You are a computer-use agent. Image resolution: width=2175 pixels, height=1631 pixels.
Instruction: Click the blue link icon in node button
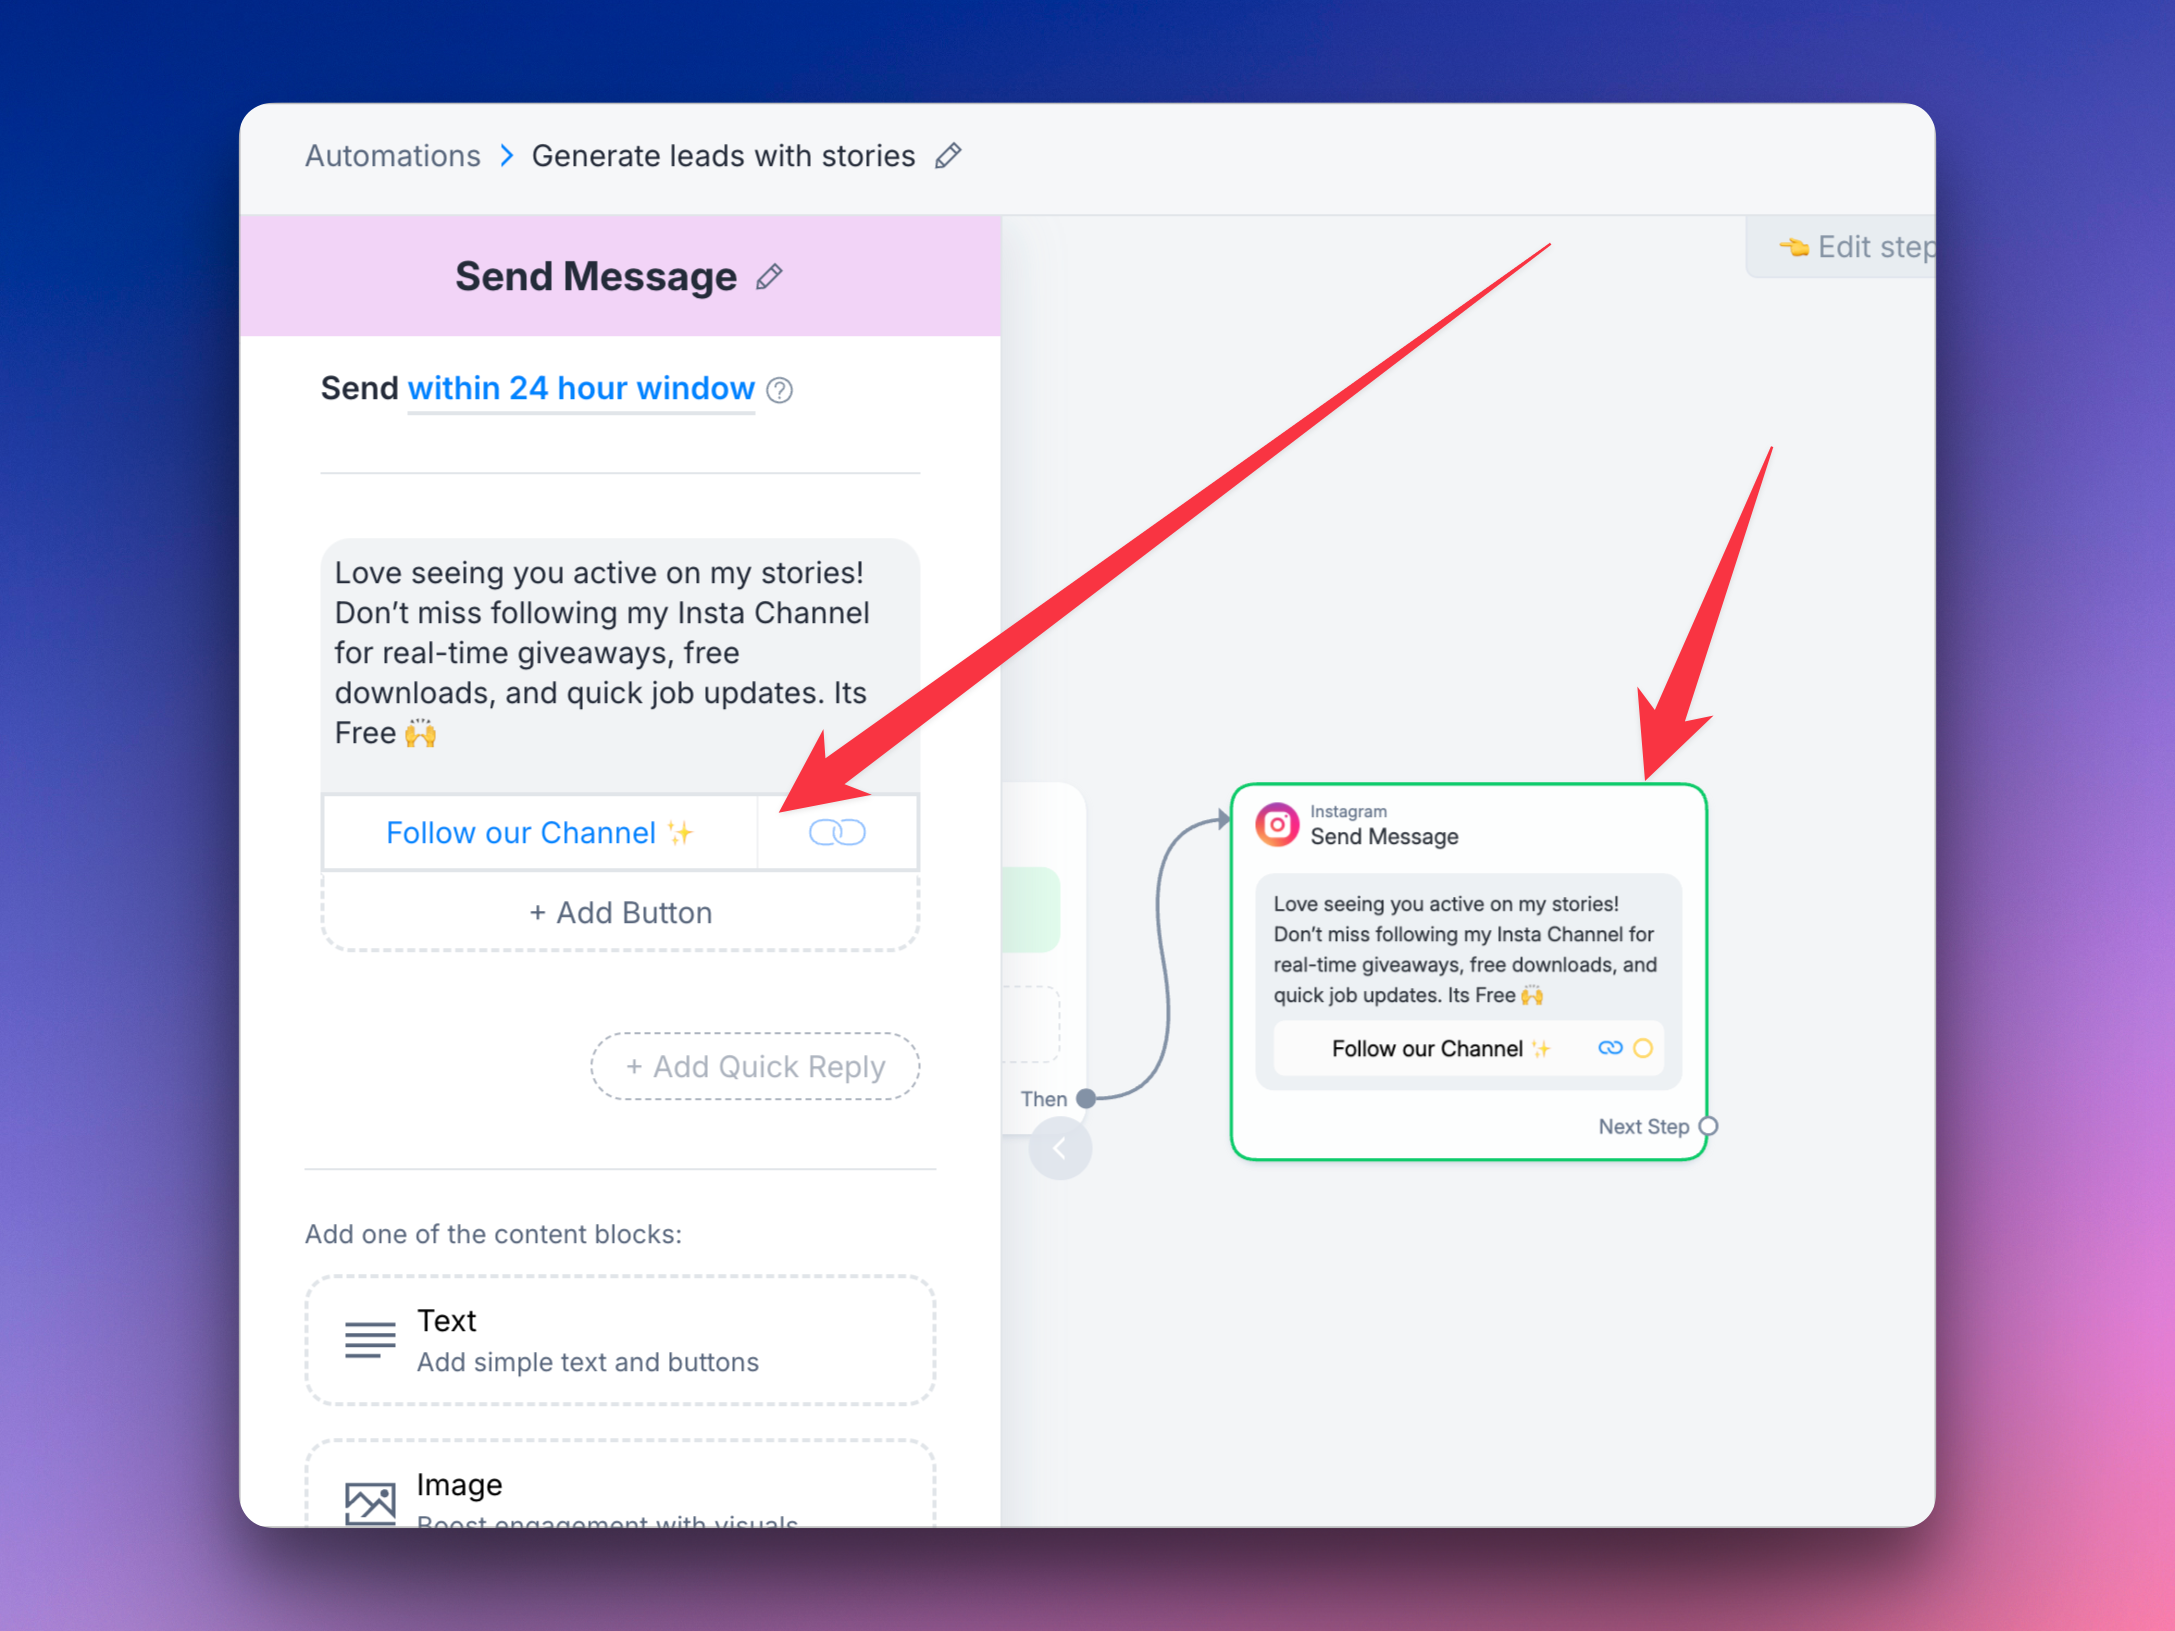1610,1048
